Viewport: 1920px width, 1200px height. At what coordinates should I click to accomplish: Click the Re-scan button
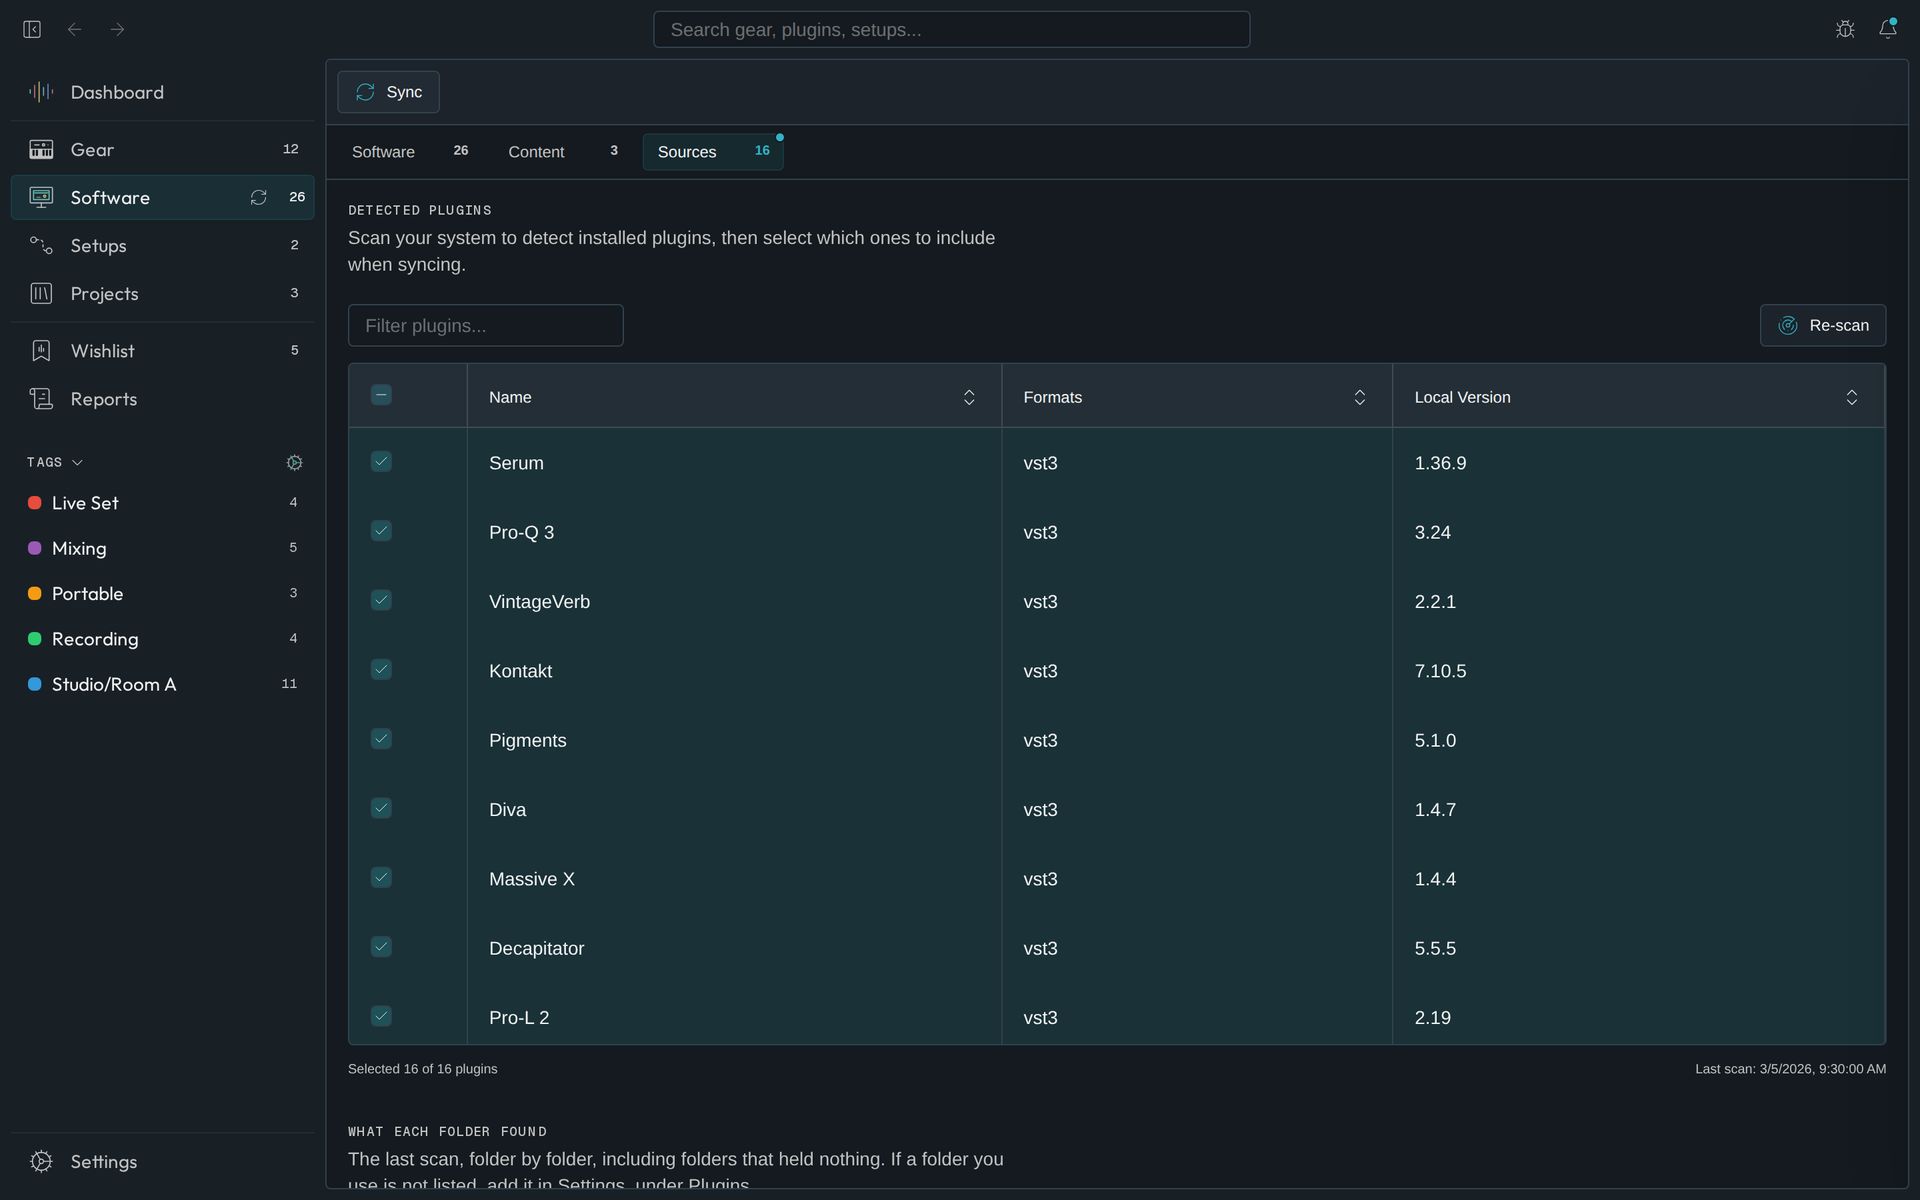click(1823, 326)
